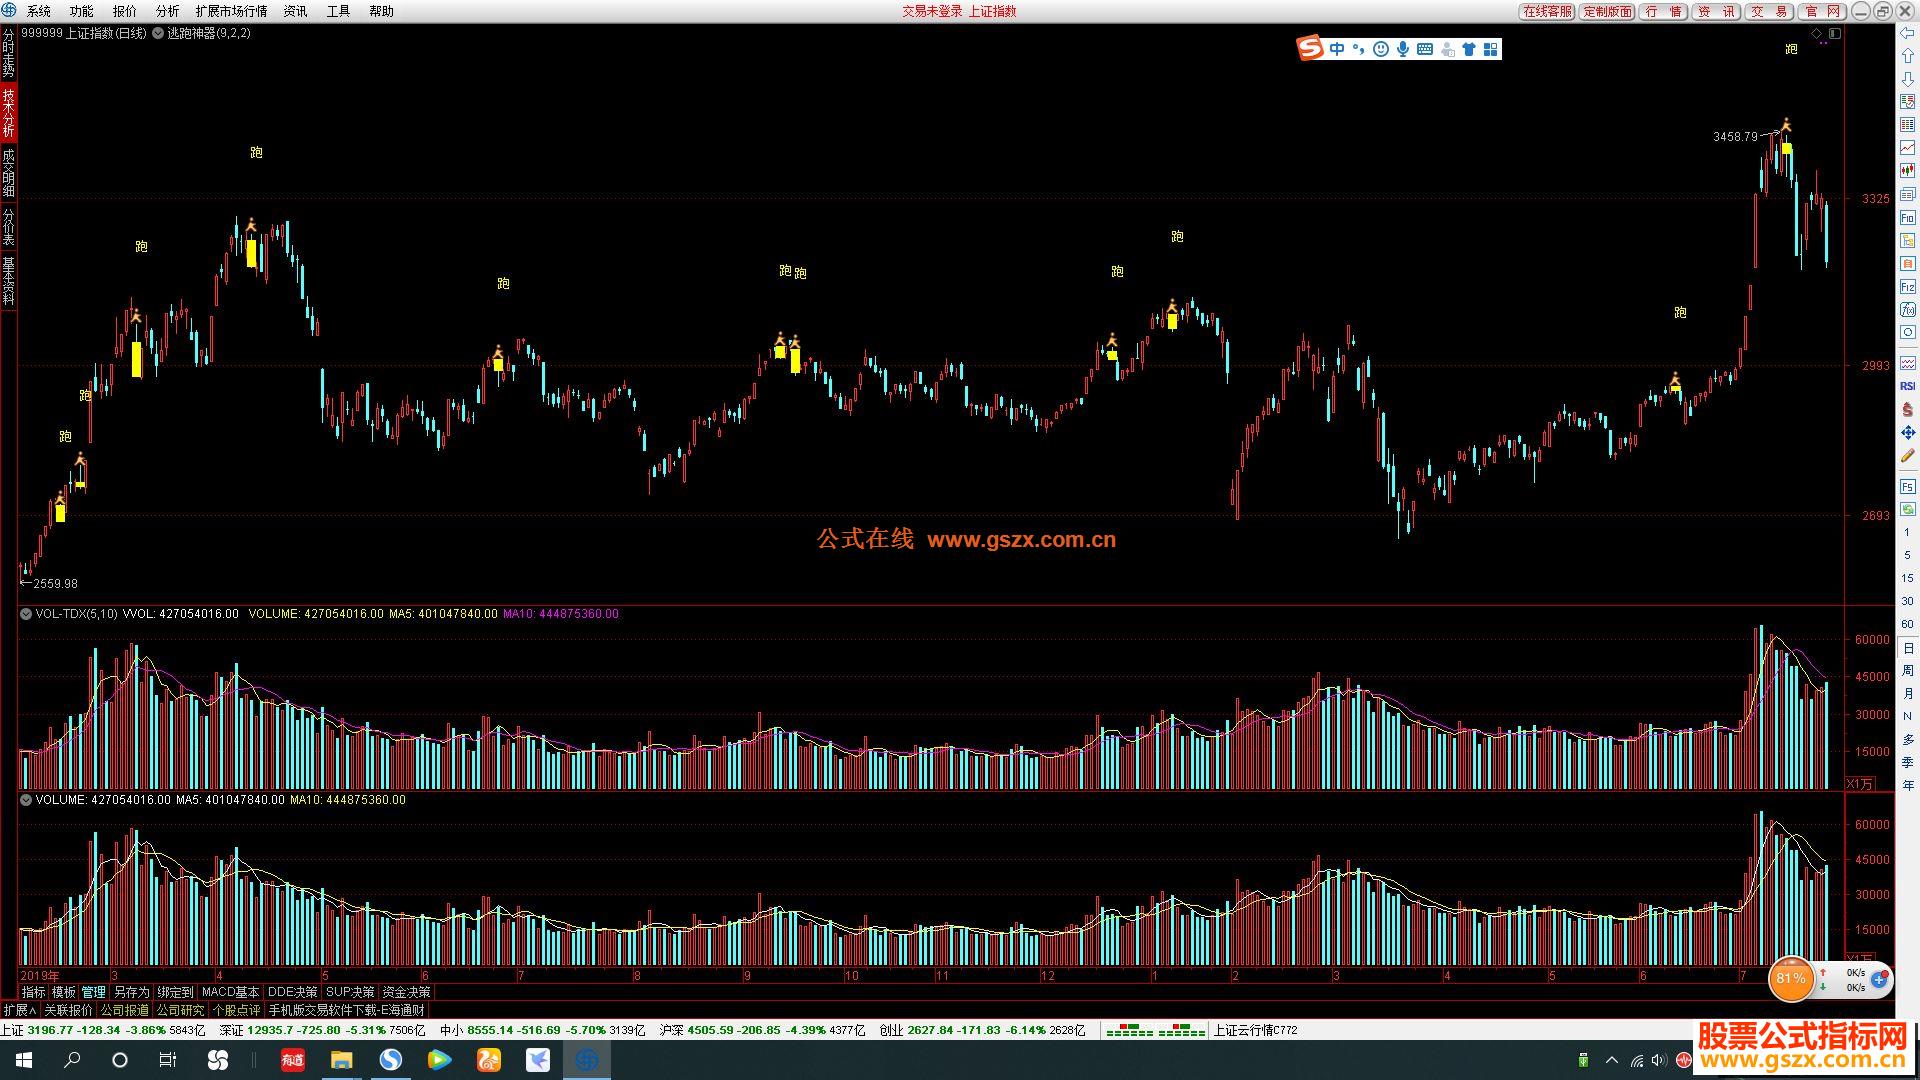
Task: Click the 官网 button
Action: [1822, 11]
